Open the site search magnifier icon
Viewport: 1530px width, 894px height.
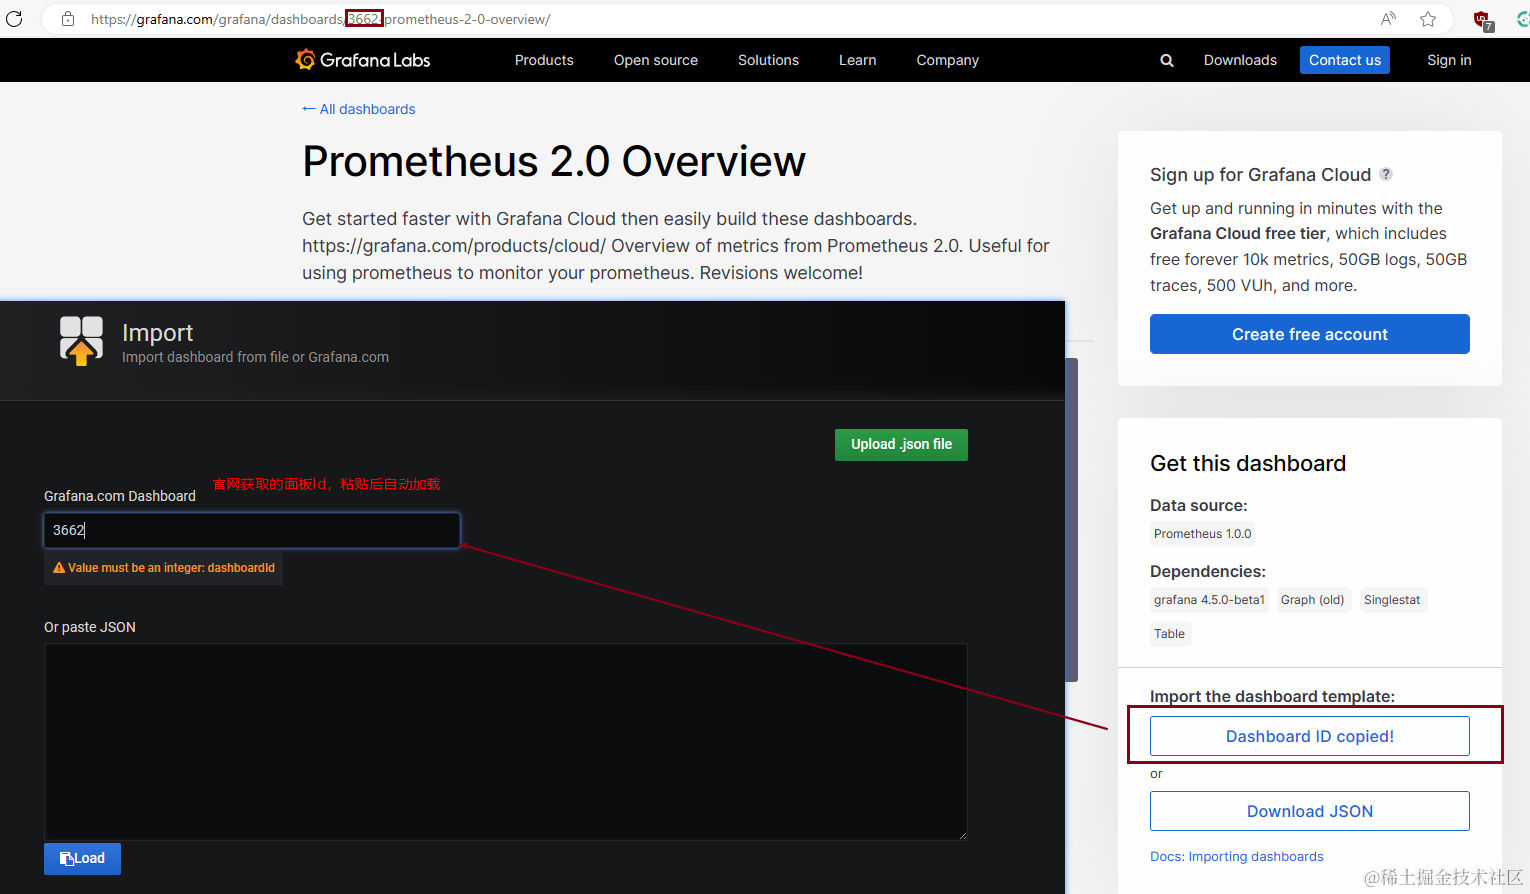pos(1166,60)
